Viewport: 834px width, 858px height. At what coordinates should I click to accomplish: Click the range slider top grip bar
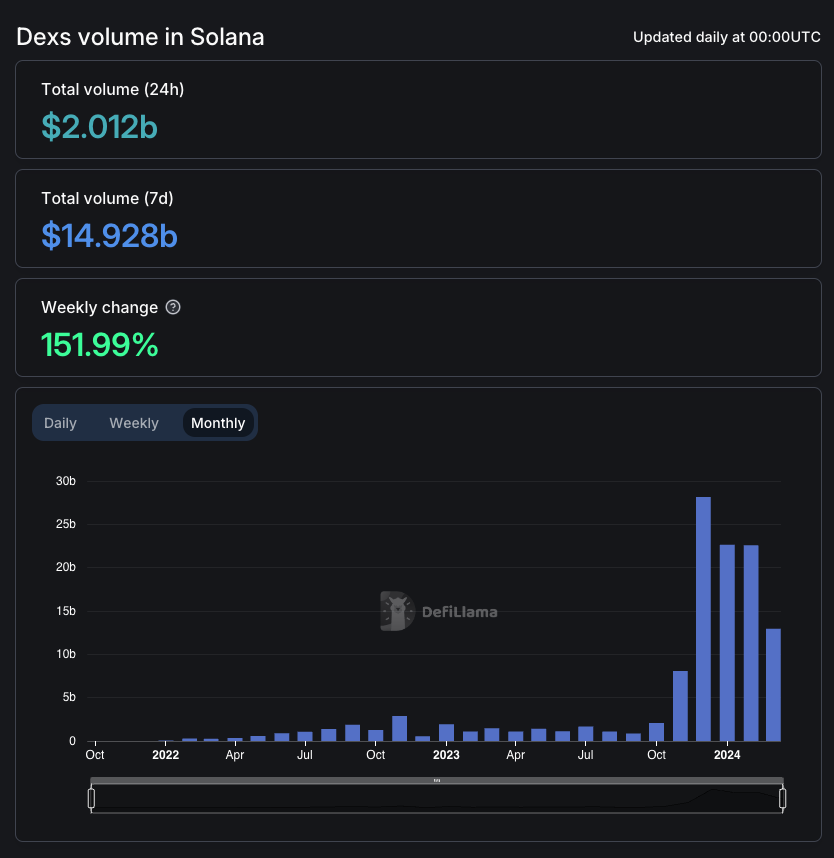pyautogui.click(x=437, y=781)
